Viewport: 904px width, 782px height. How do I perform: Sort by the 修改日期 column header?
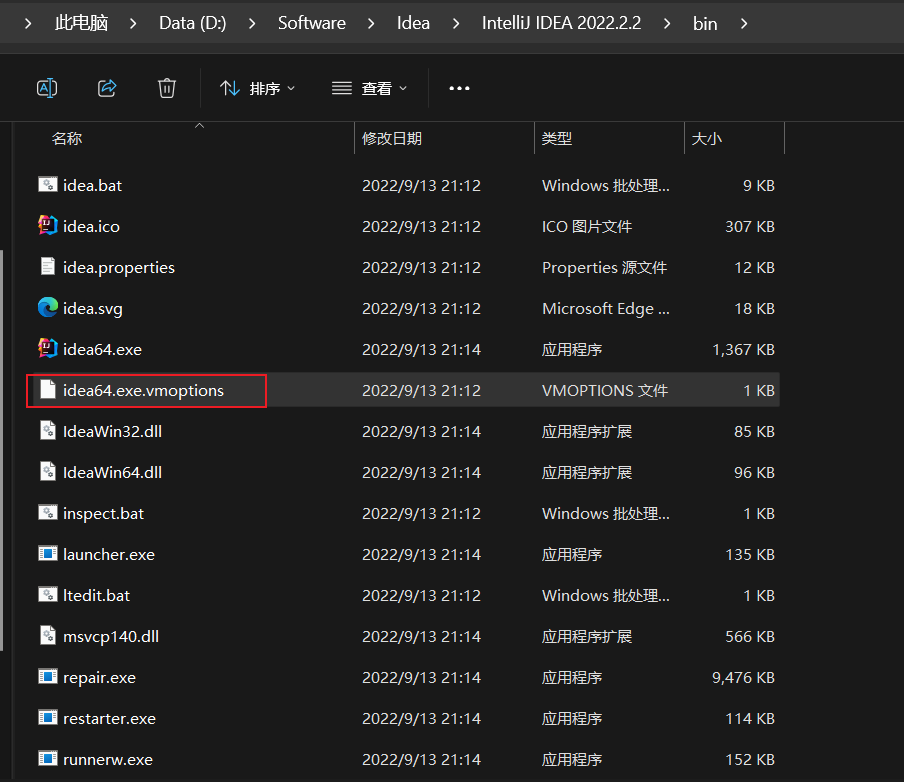pos(392,138)
